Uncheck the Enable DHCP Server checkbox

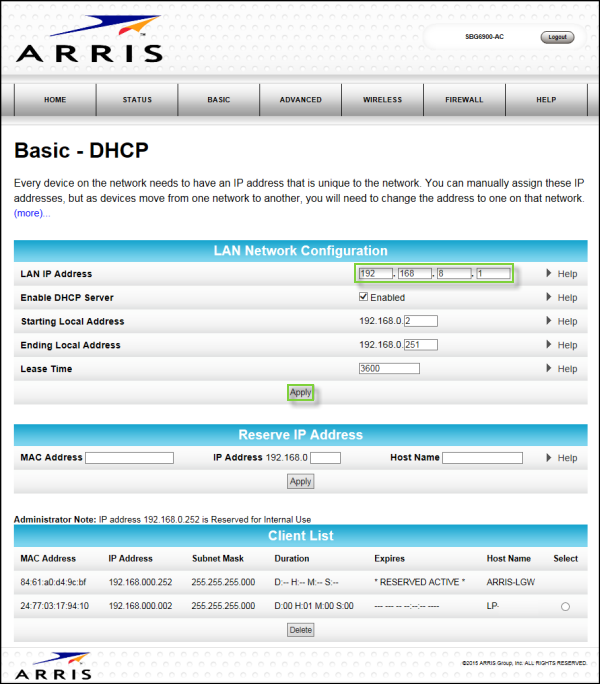tap(364, 297)
